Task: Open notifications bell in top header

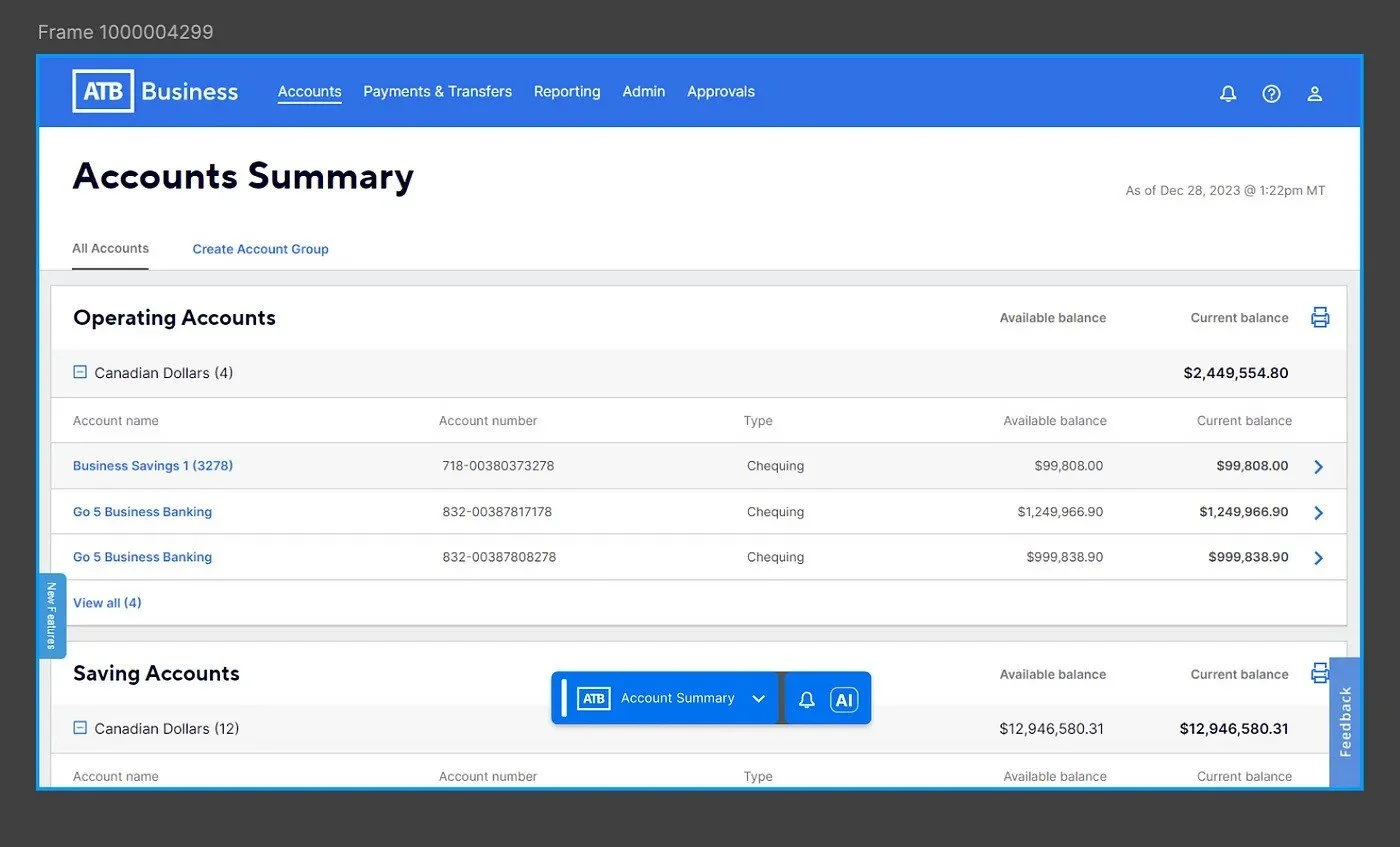Action: 1228,93
